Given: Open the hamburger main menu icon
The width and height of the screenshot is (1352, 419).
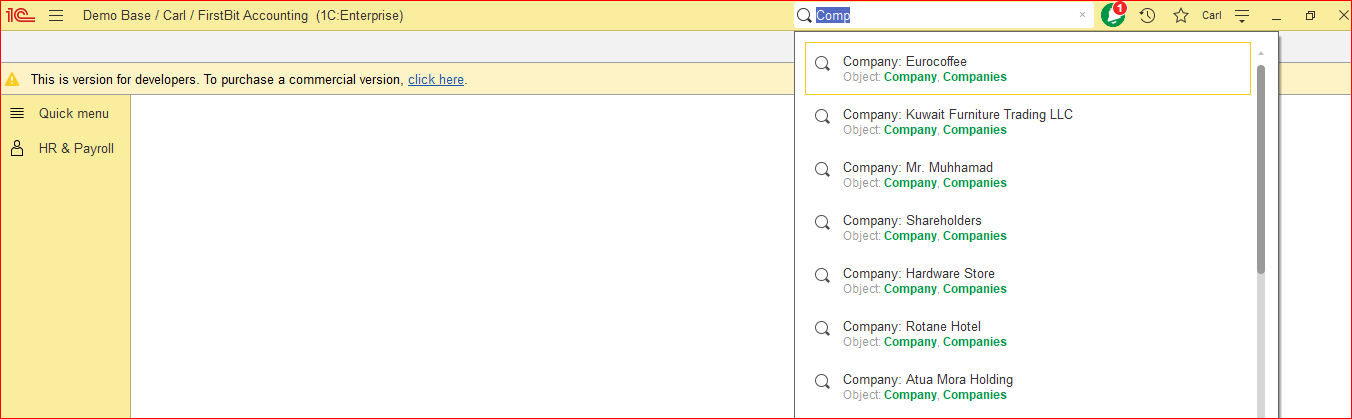Looking at the screenshot, I should tap(56, 16).
